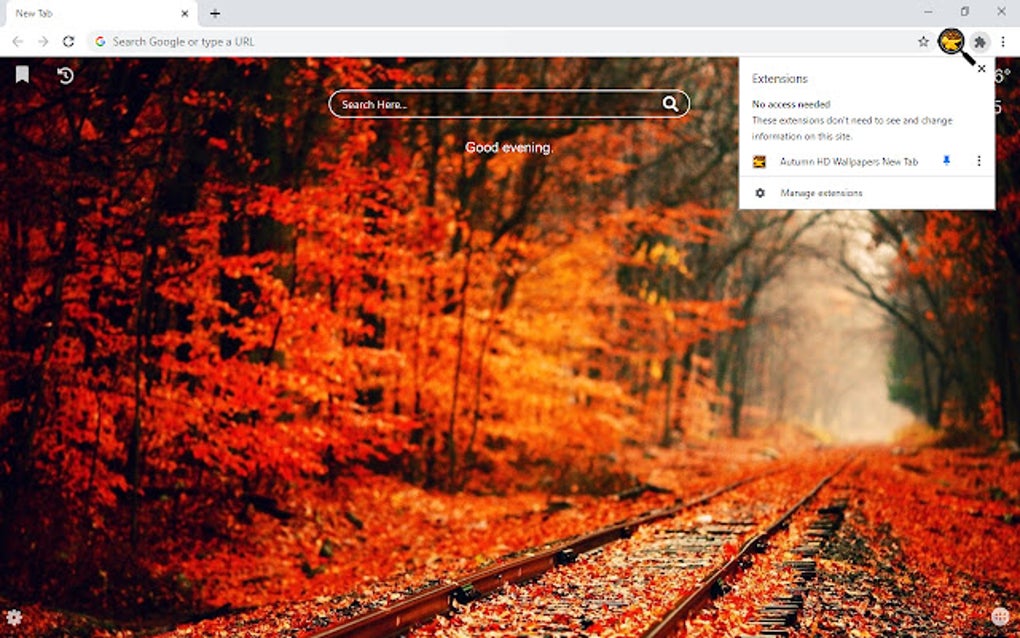Viewport: 1020px width, 638px height.
Task: Click the 'No access needed' heading
Action: (x=791, y=104)
